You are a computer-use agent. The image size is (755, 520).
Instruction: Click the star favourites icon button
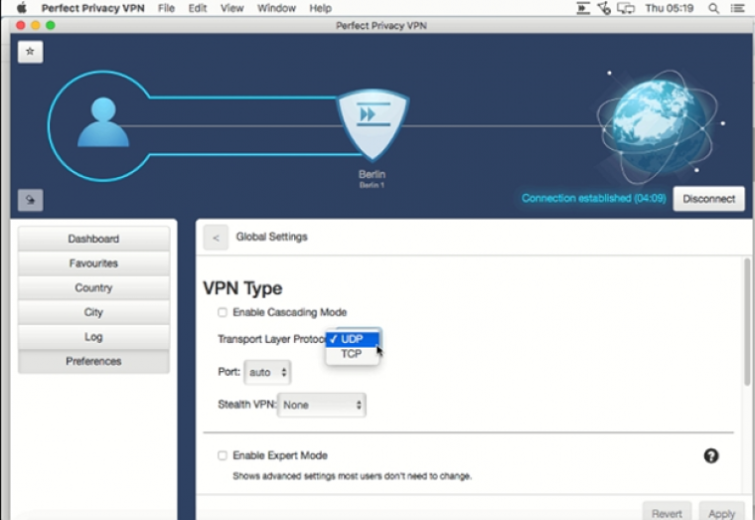click(30, 52)
